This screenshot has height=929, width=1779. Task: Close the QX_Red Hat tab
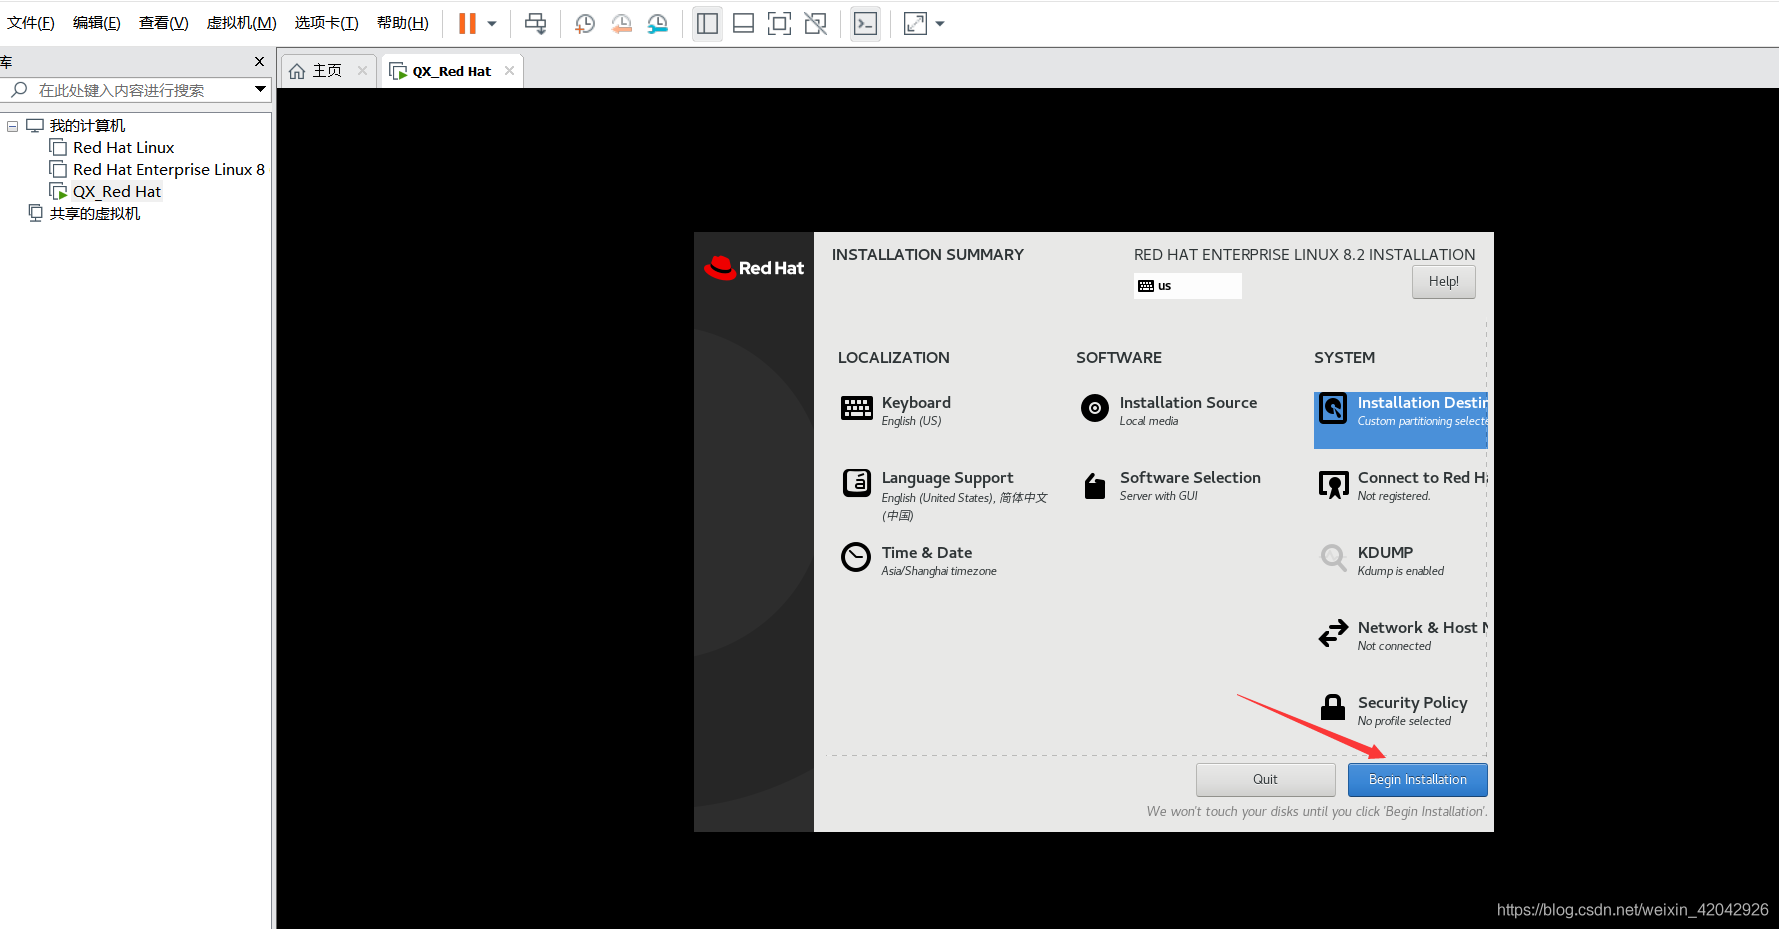click(509, 71)
